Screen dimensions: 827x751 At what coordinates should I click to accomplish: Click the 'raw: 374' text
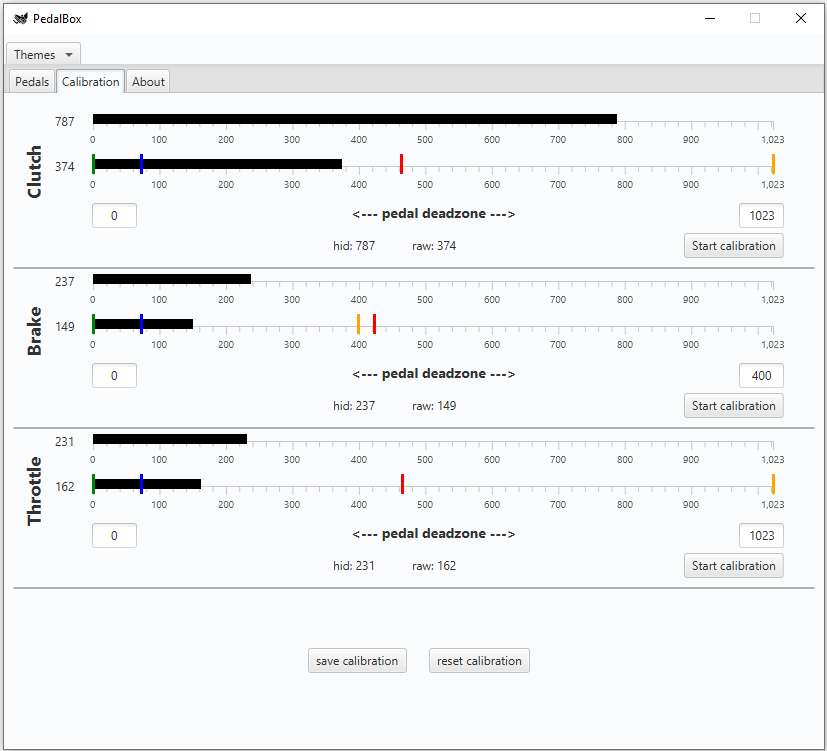coord(434,246)
